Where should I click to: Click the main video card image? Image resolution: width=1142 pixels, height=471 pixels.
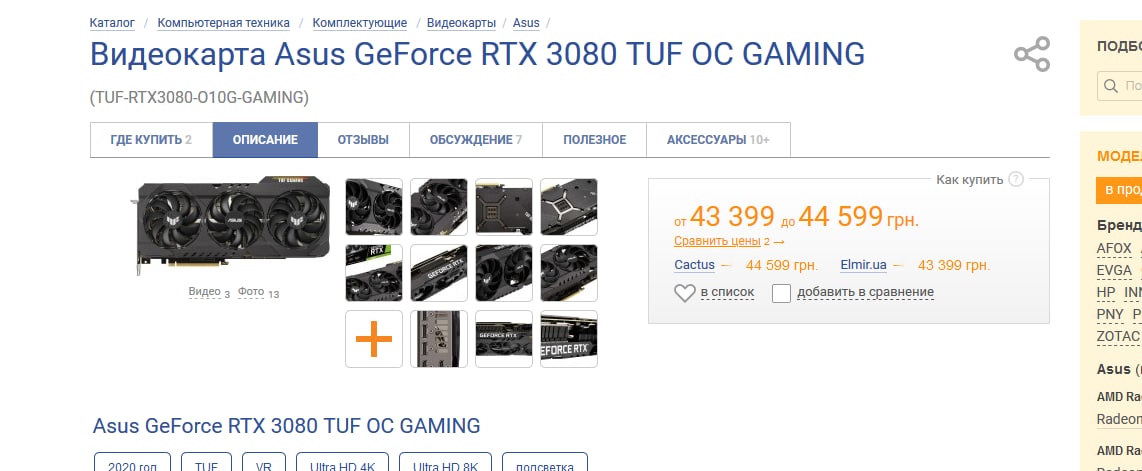click(x=232, y=226)
